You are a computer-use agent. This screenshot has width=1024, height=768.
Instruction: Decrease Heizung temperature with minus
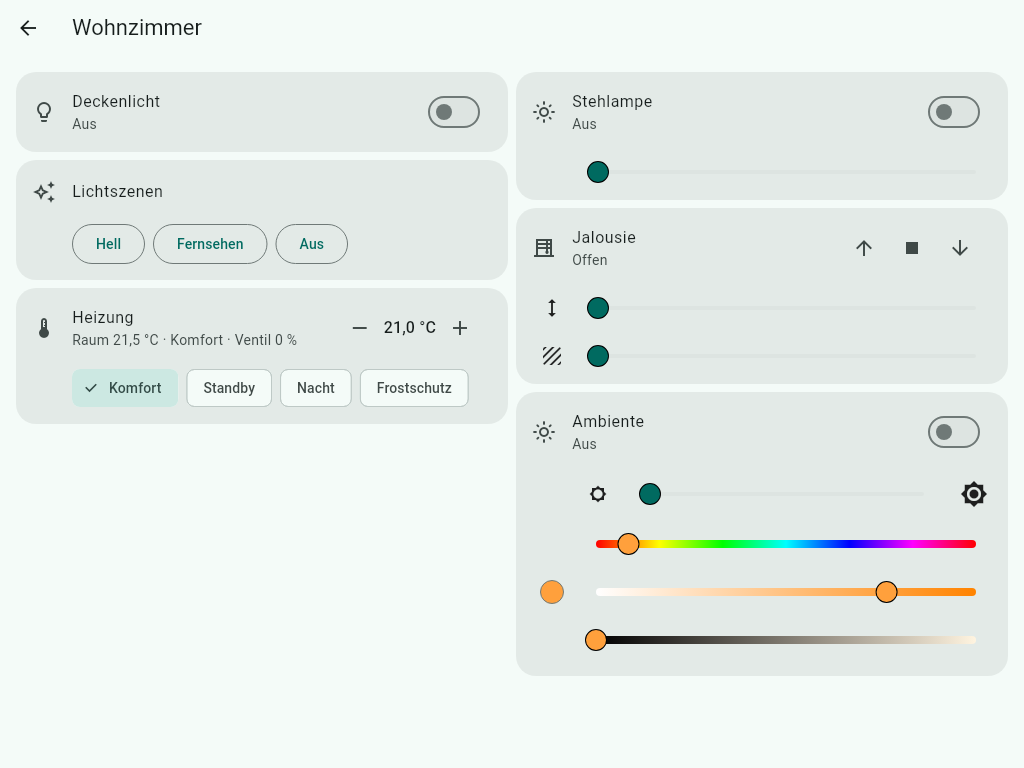(360, 328)
